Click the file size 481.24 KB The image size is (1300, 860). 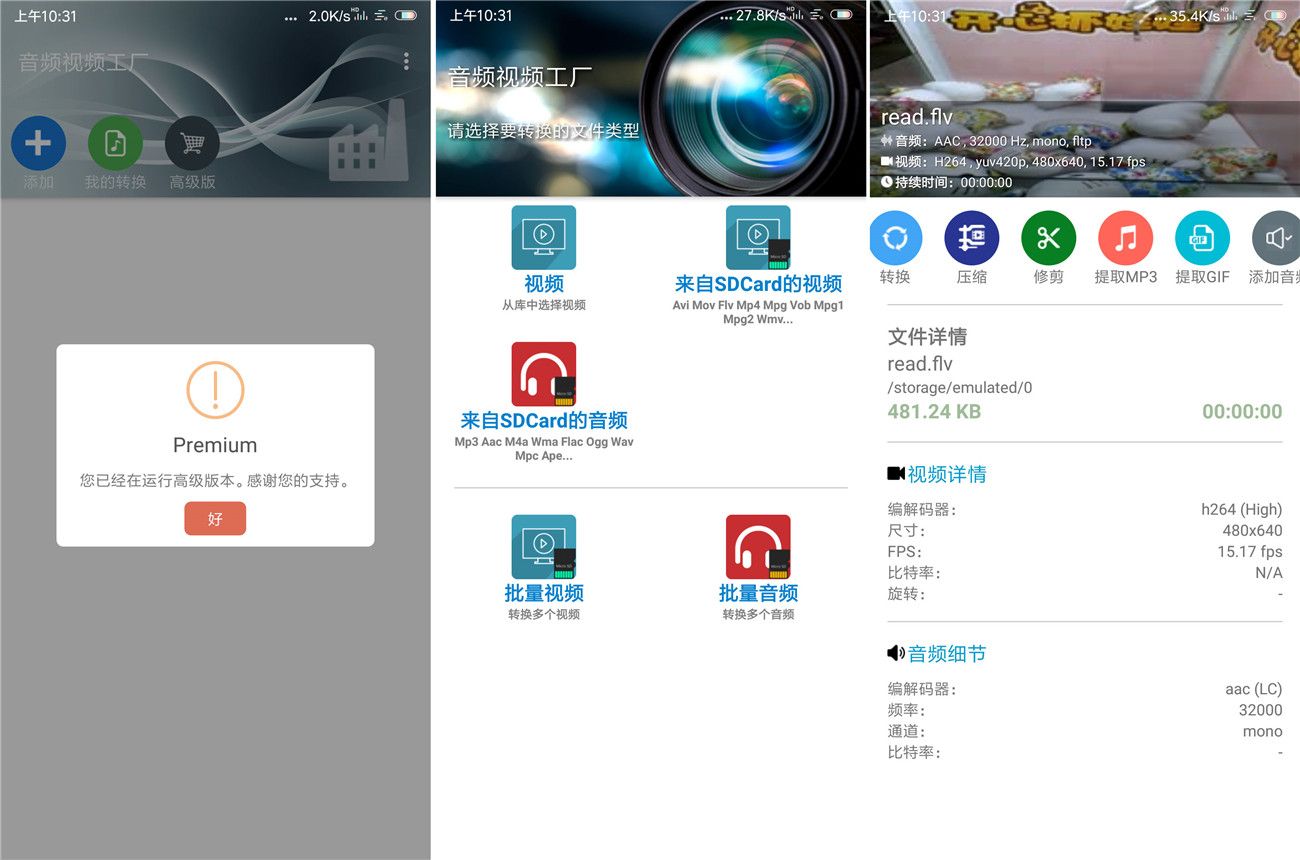click(x=934, y=411)
